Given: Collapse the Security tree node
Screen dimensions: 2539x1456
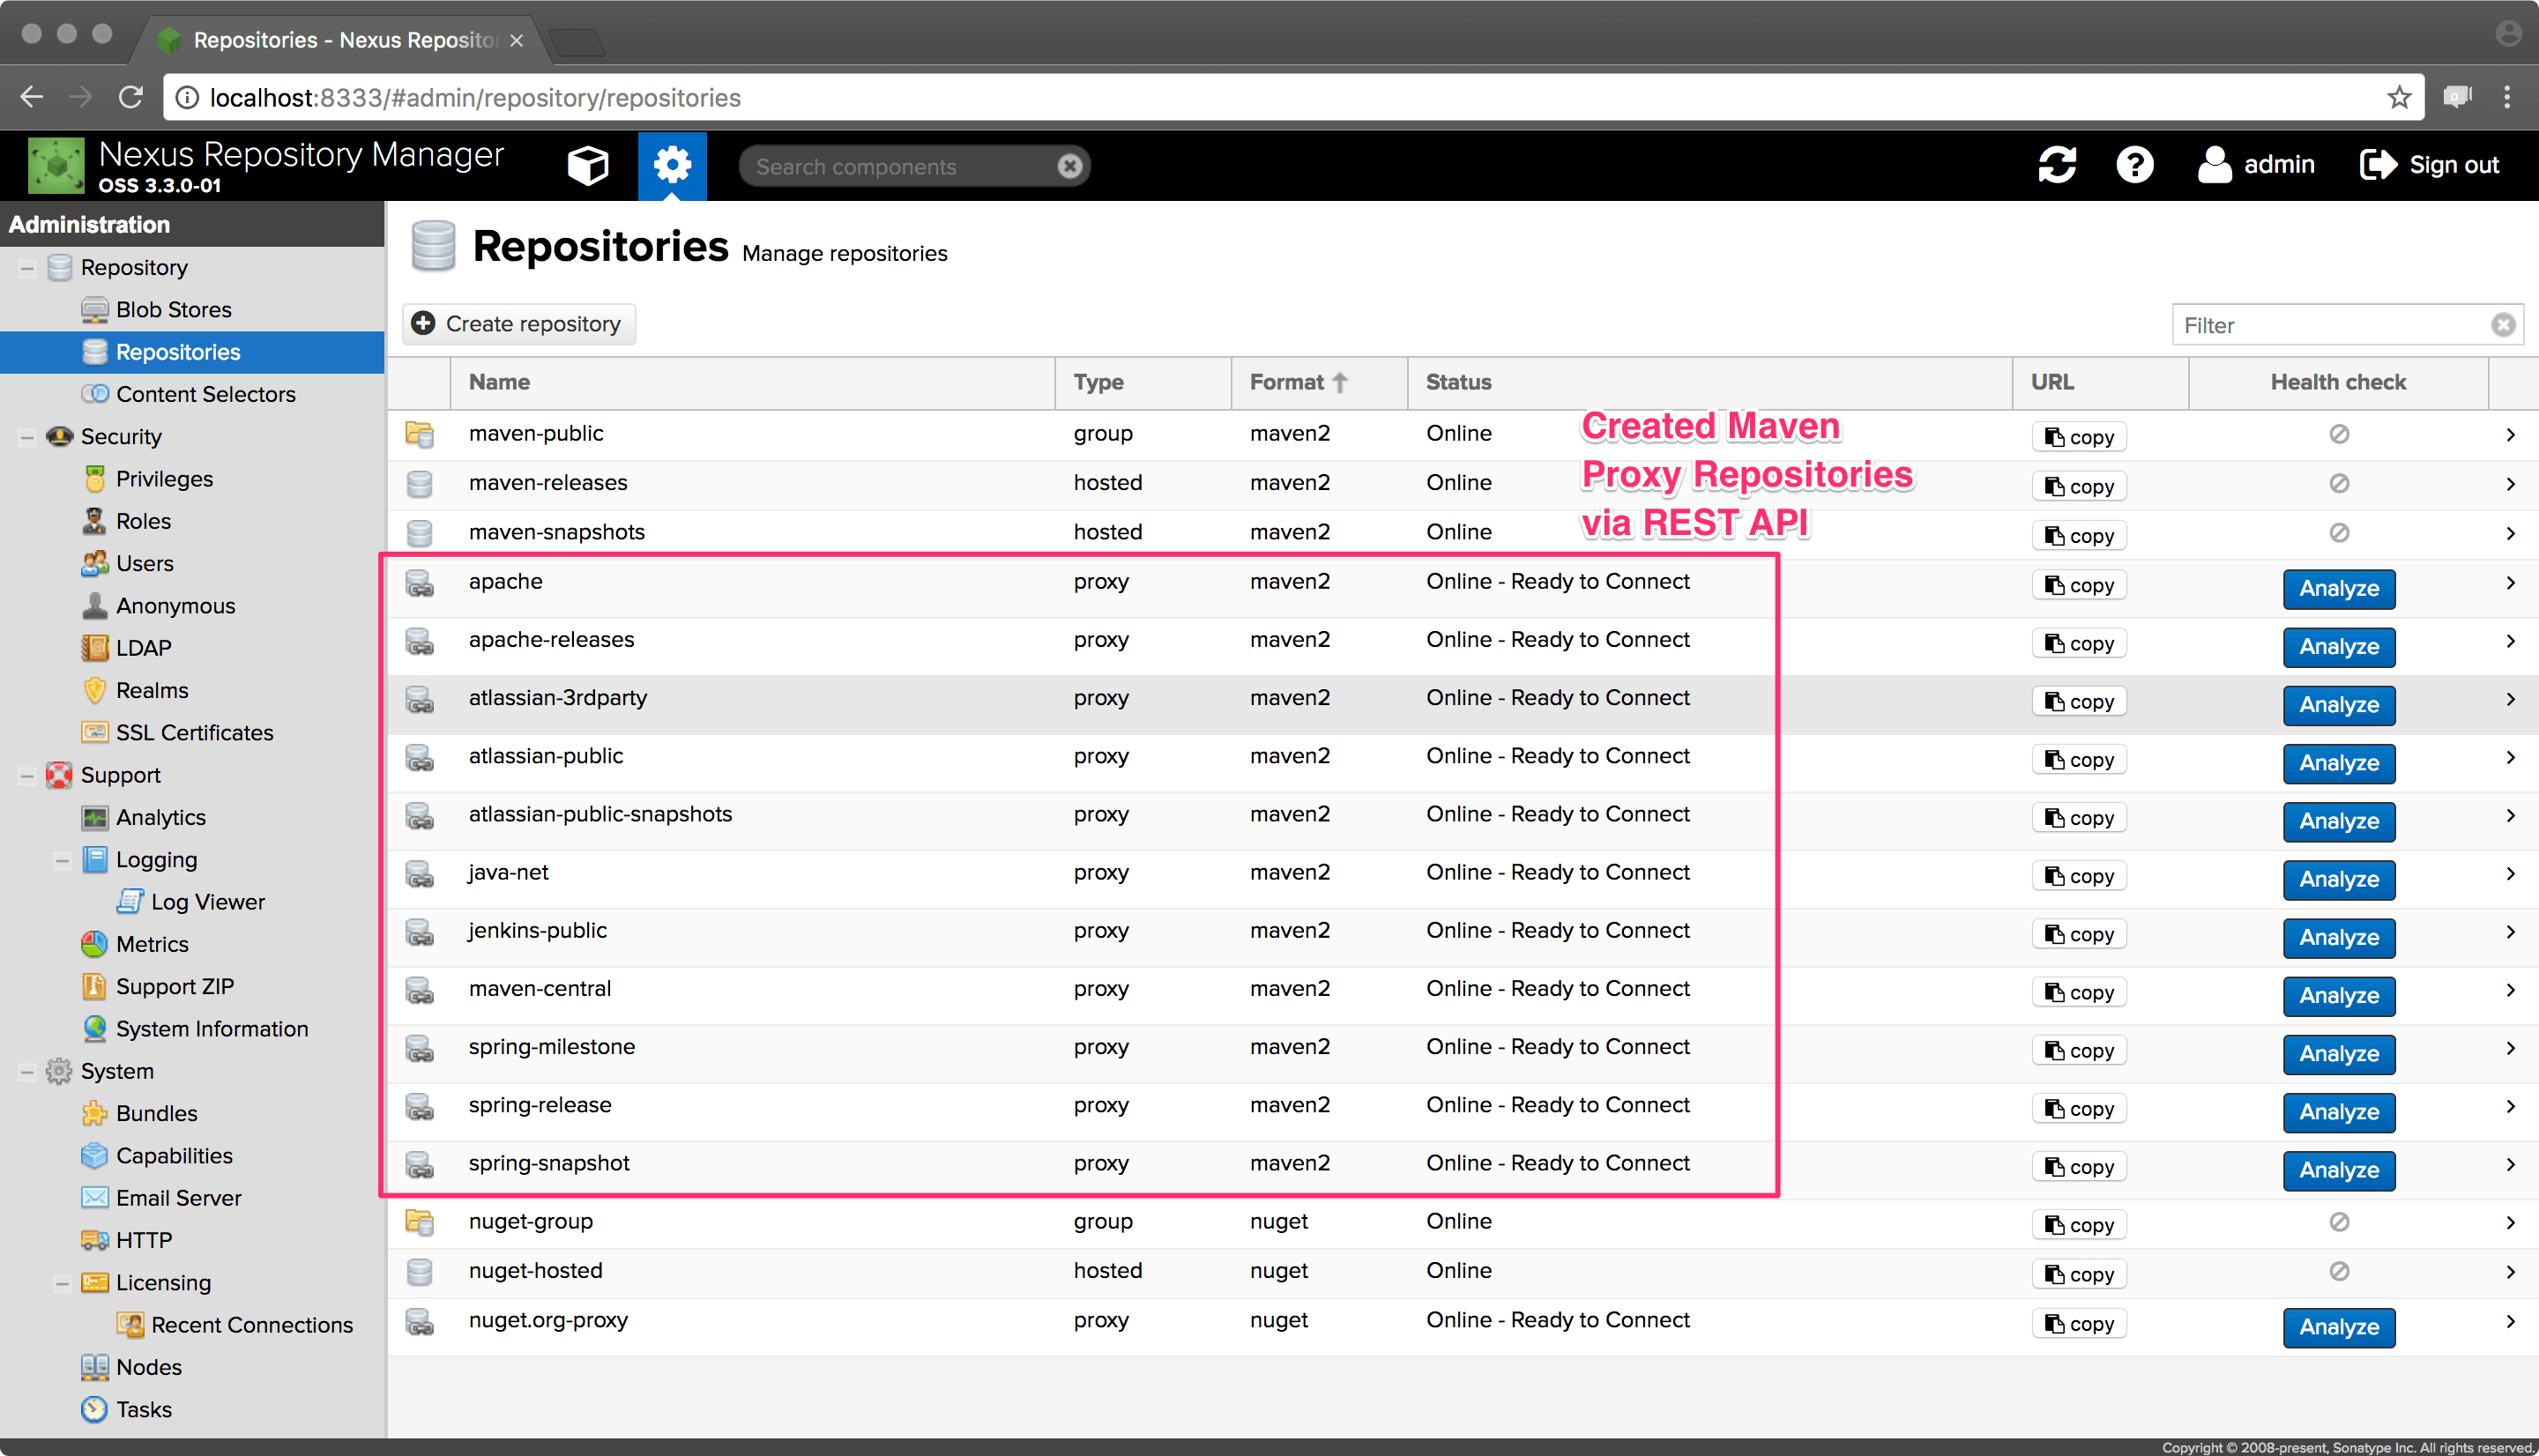Looking at the screenshot, I should coord(27,437).
